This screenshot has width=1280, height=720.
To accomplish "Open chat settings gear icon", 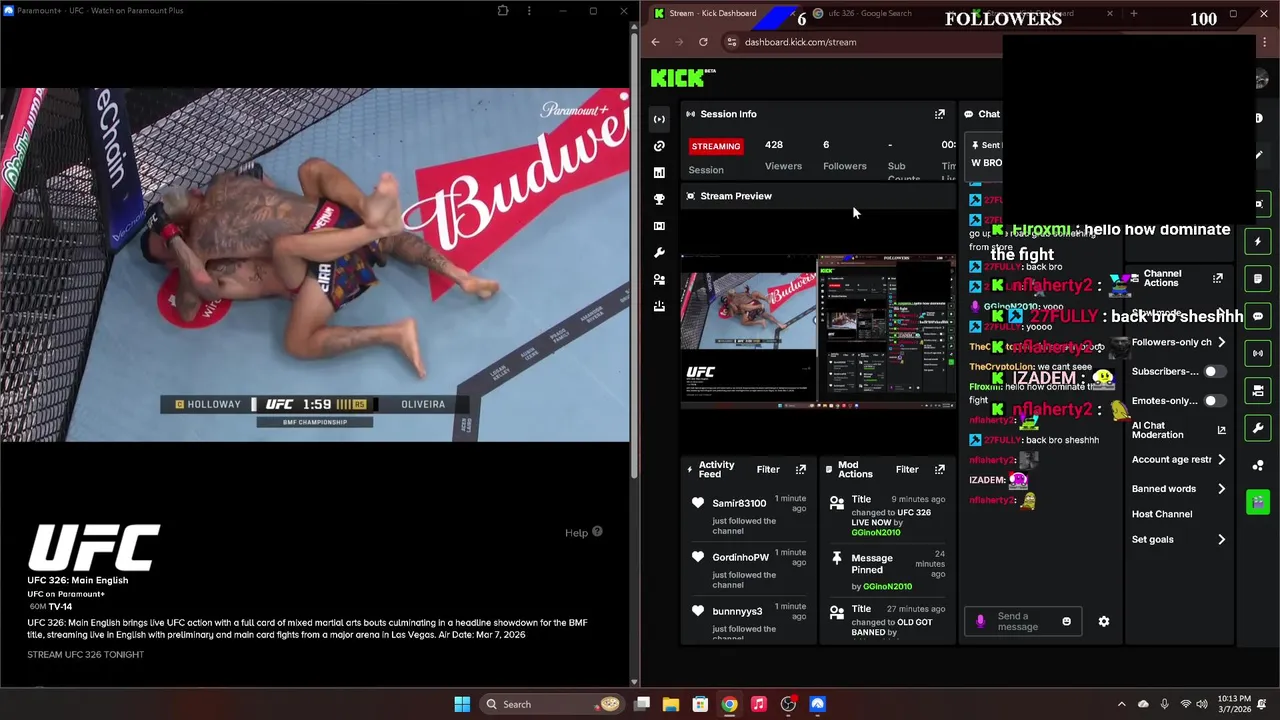I will click(x=1104, y=621).
